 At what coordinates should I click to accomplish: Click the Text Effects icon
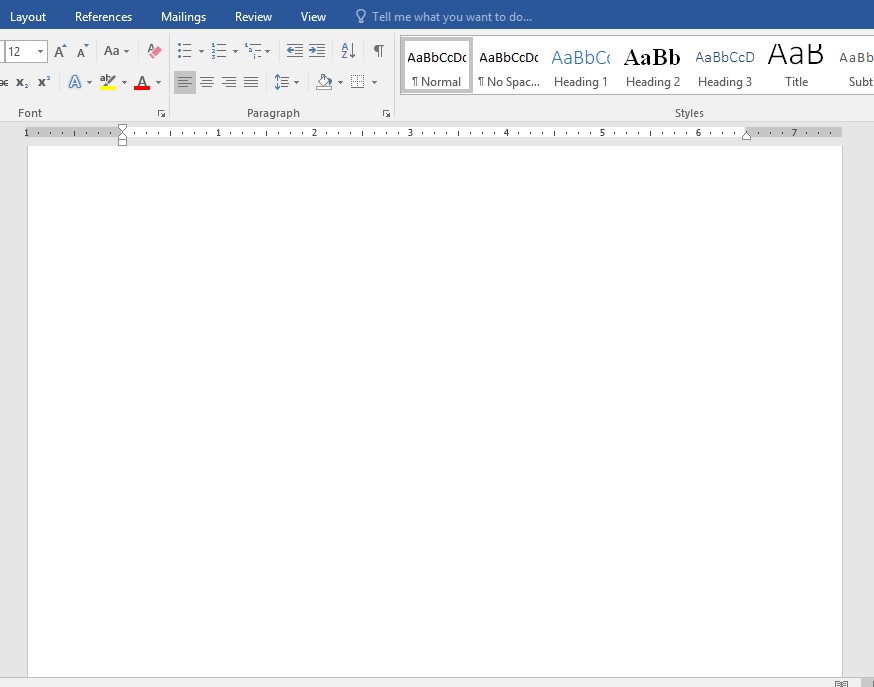(74, 82)
